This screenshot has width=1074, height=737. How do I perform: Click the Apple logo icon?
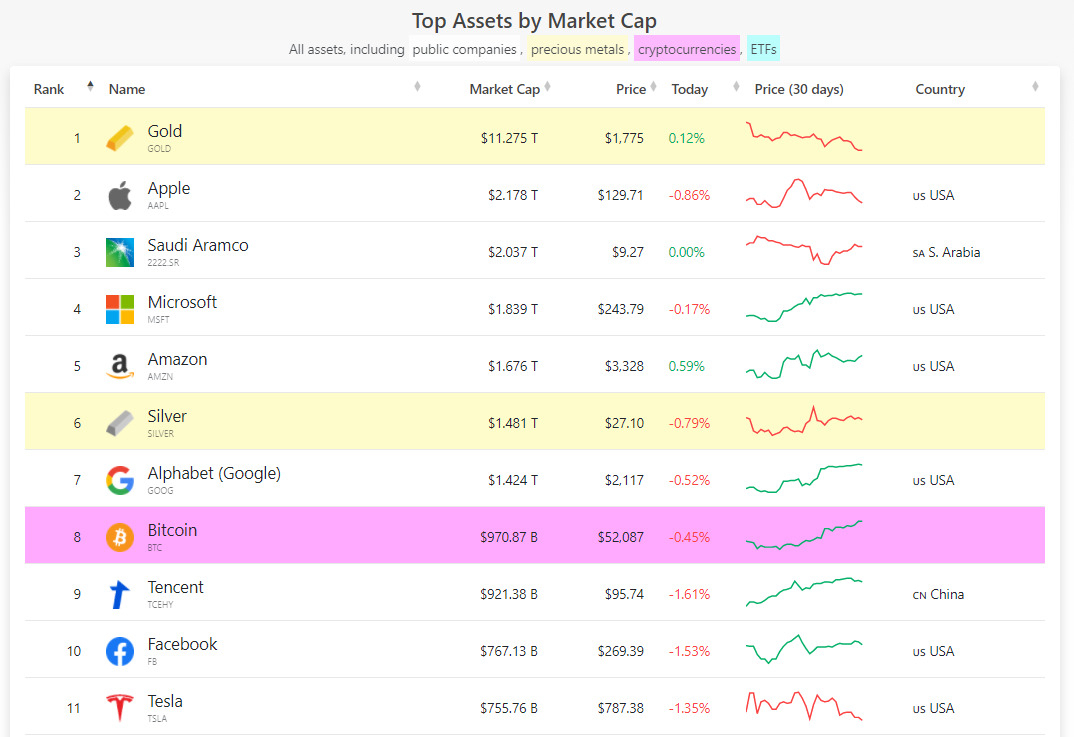[120, 195]
